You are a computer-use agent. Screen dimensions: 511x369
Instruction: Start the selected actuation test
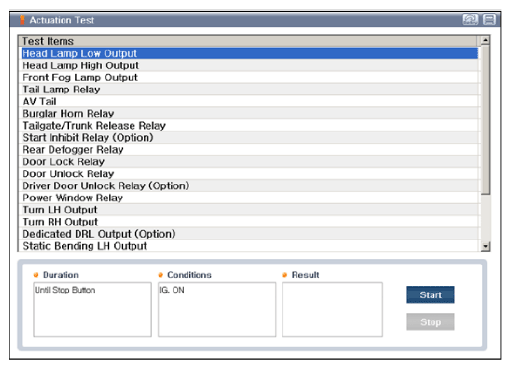coord(430,295)
